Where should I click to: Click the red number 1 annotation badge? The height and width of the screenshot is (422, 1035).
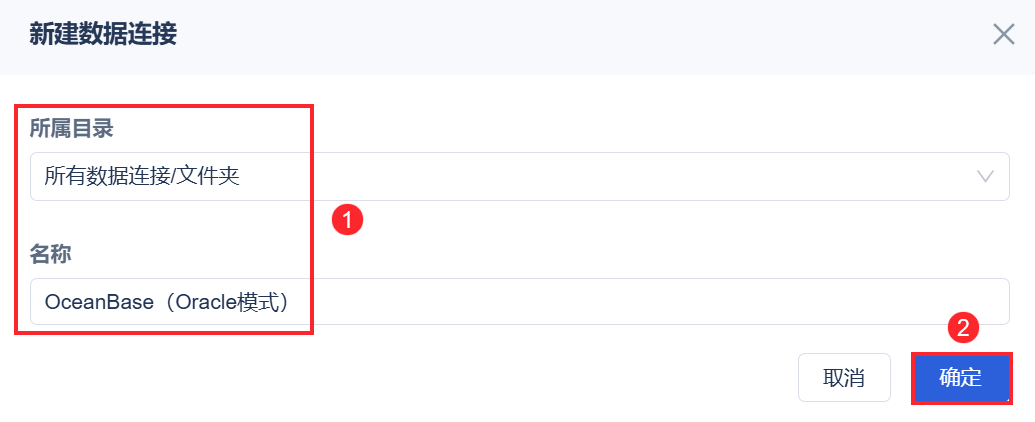346,220
